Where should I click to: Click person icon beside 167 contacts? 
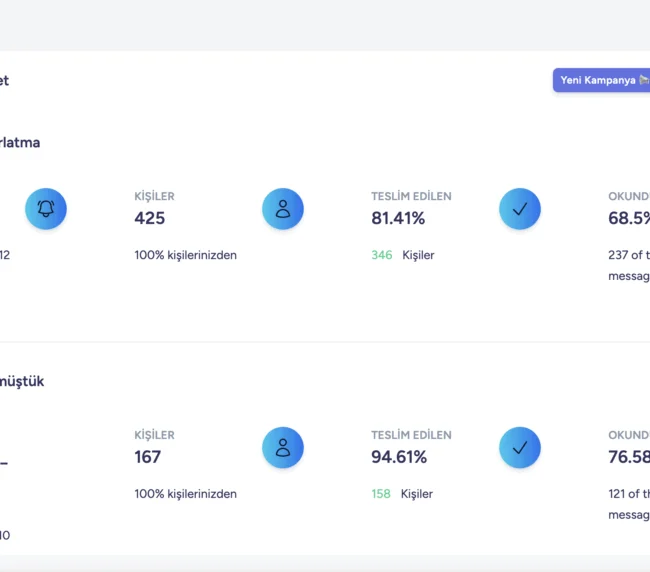click(x=283, y=448)
